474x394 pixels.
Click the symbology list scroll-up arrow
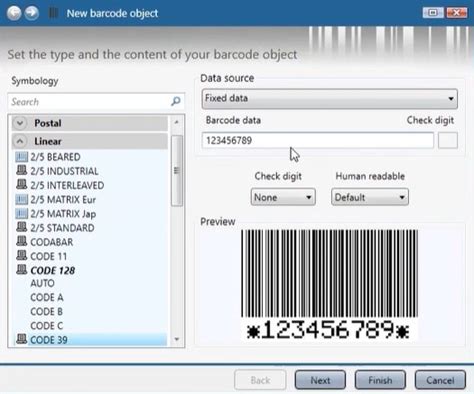coord(177,122)
